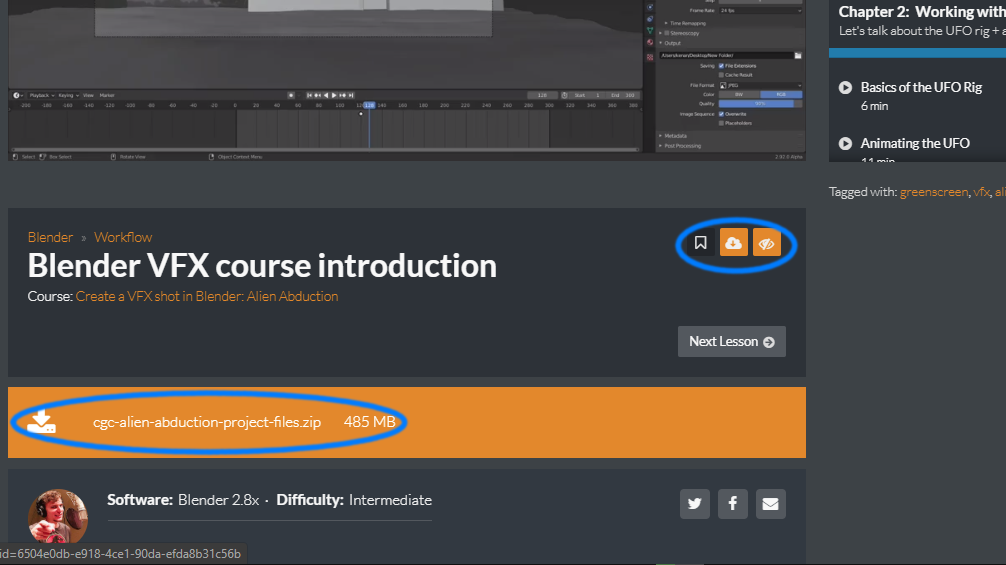Select the BW color mode
1006x565 pixels.
(x=739, y=94)
